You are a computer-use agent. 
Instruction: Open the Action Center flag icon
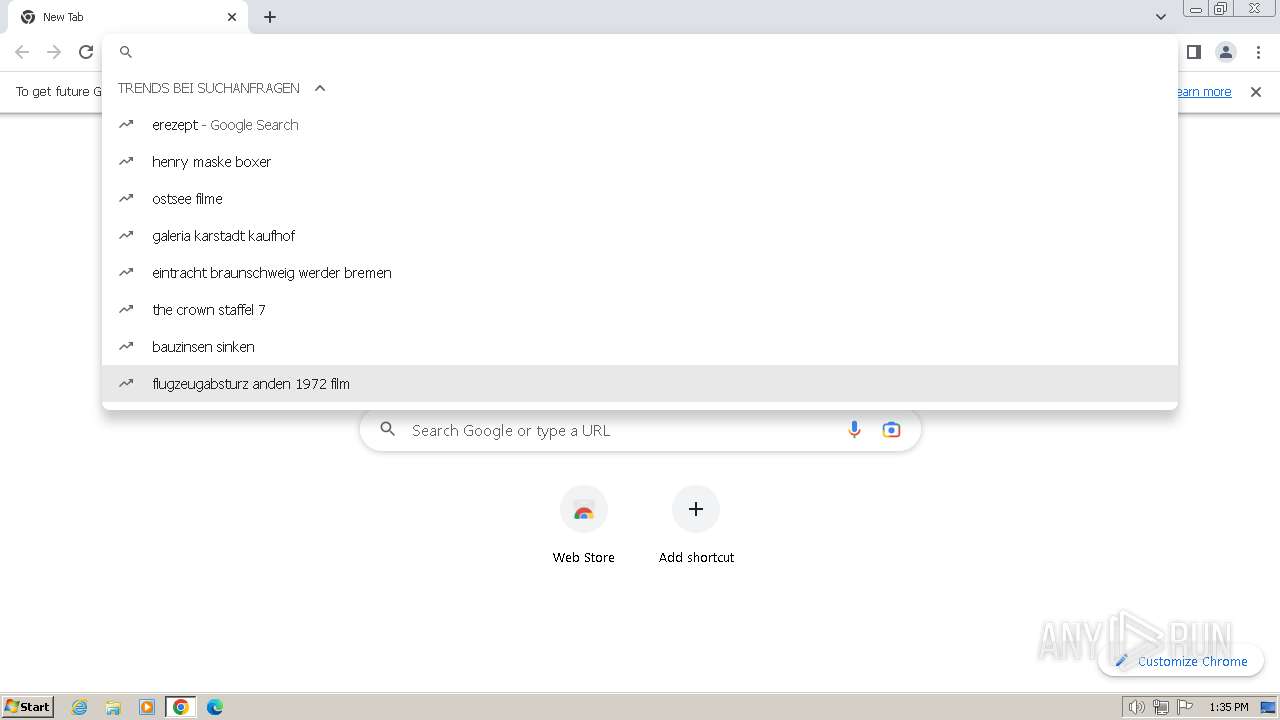pos(1185,707)
